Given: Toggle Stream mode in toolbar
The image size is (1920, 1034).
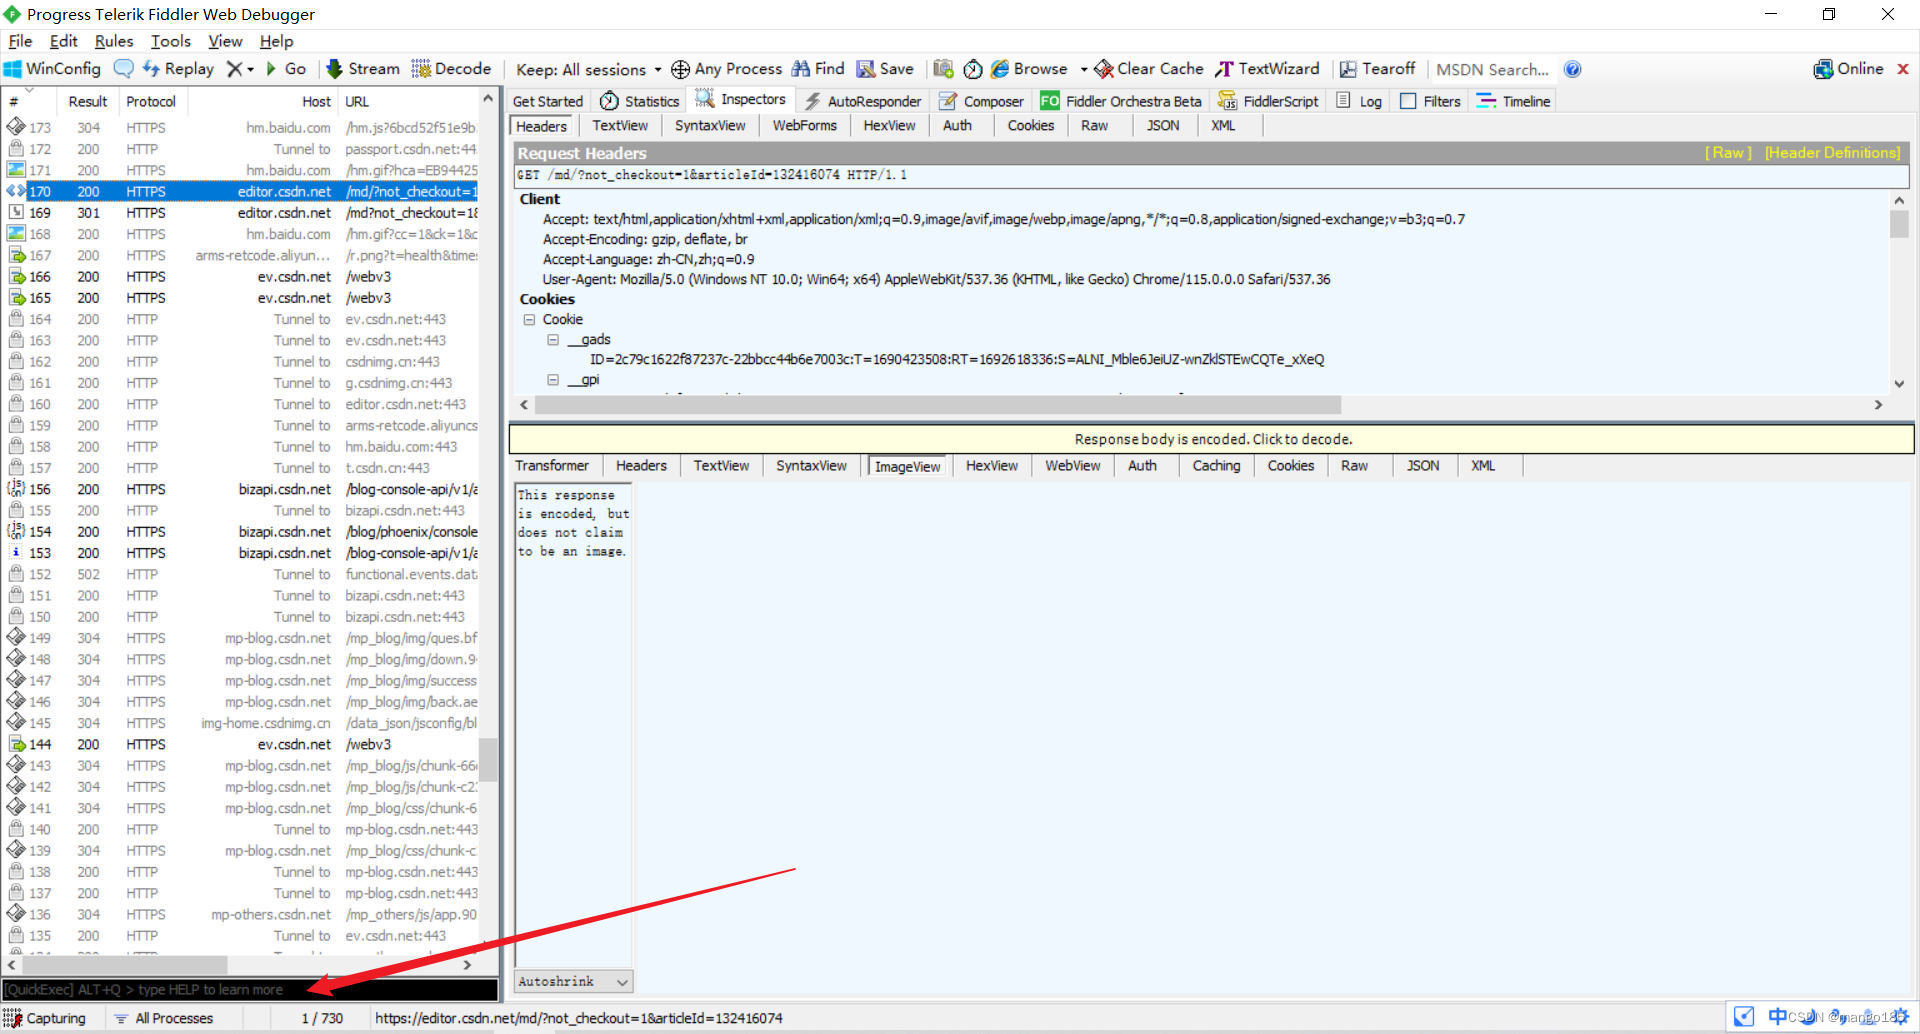Looking at the screenshot, I should (x=363, y=69).
